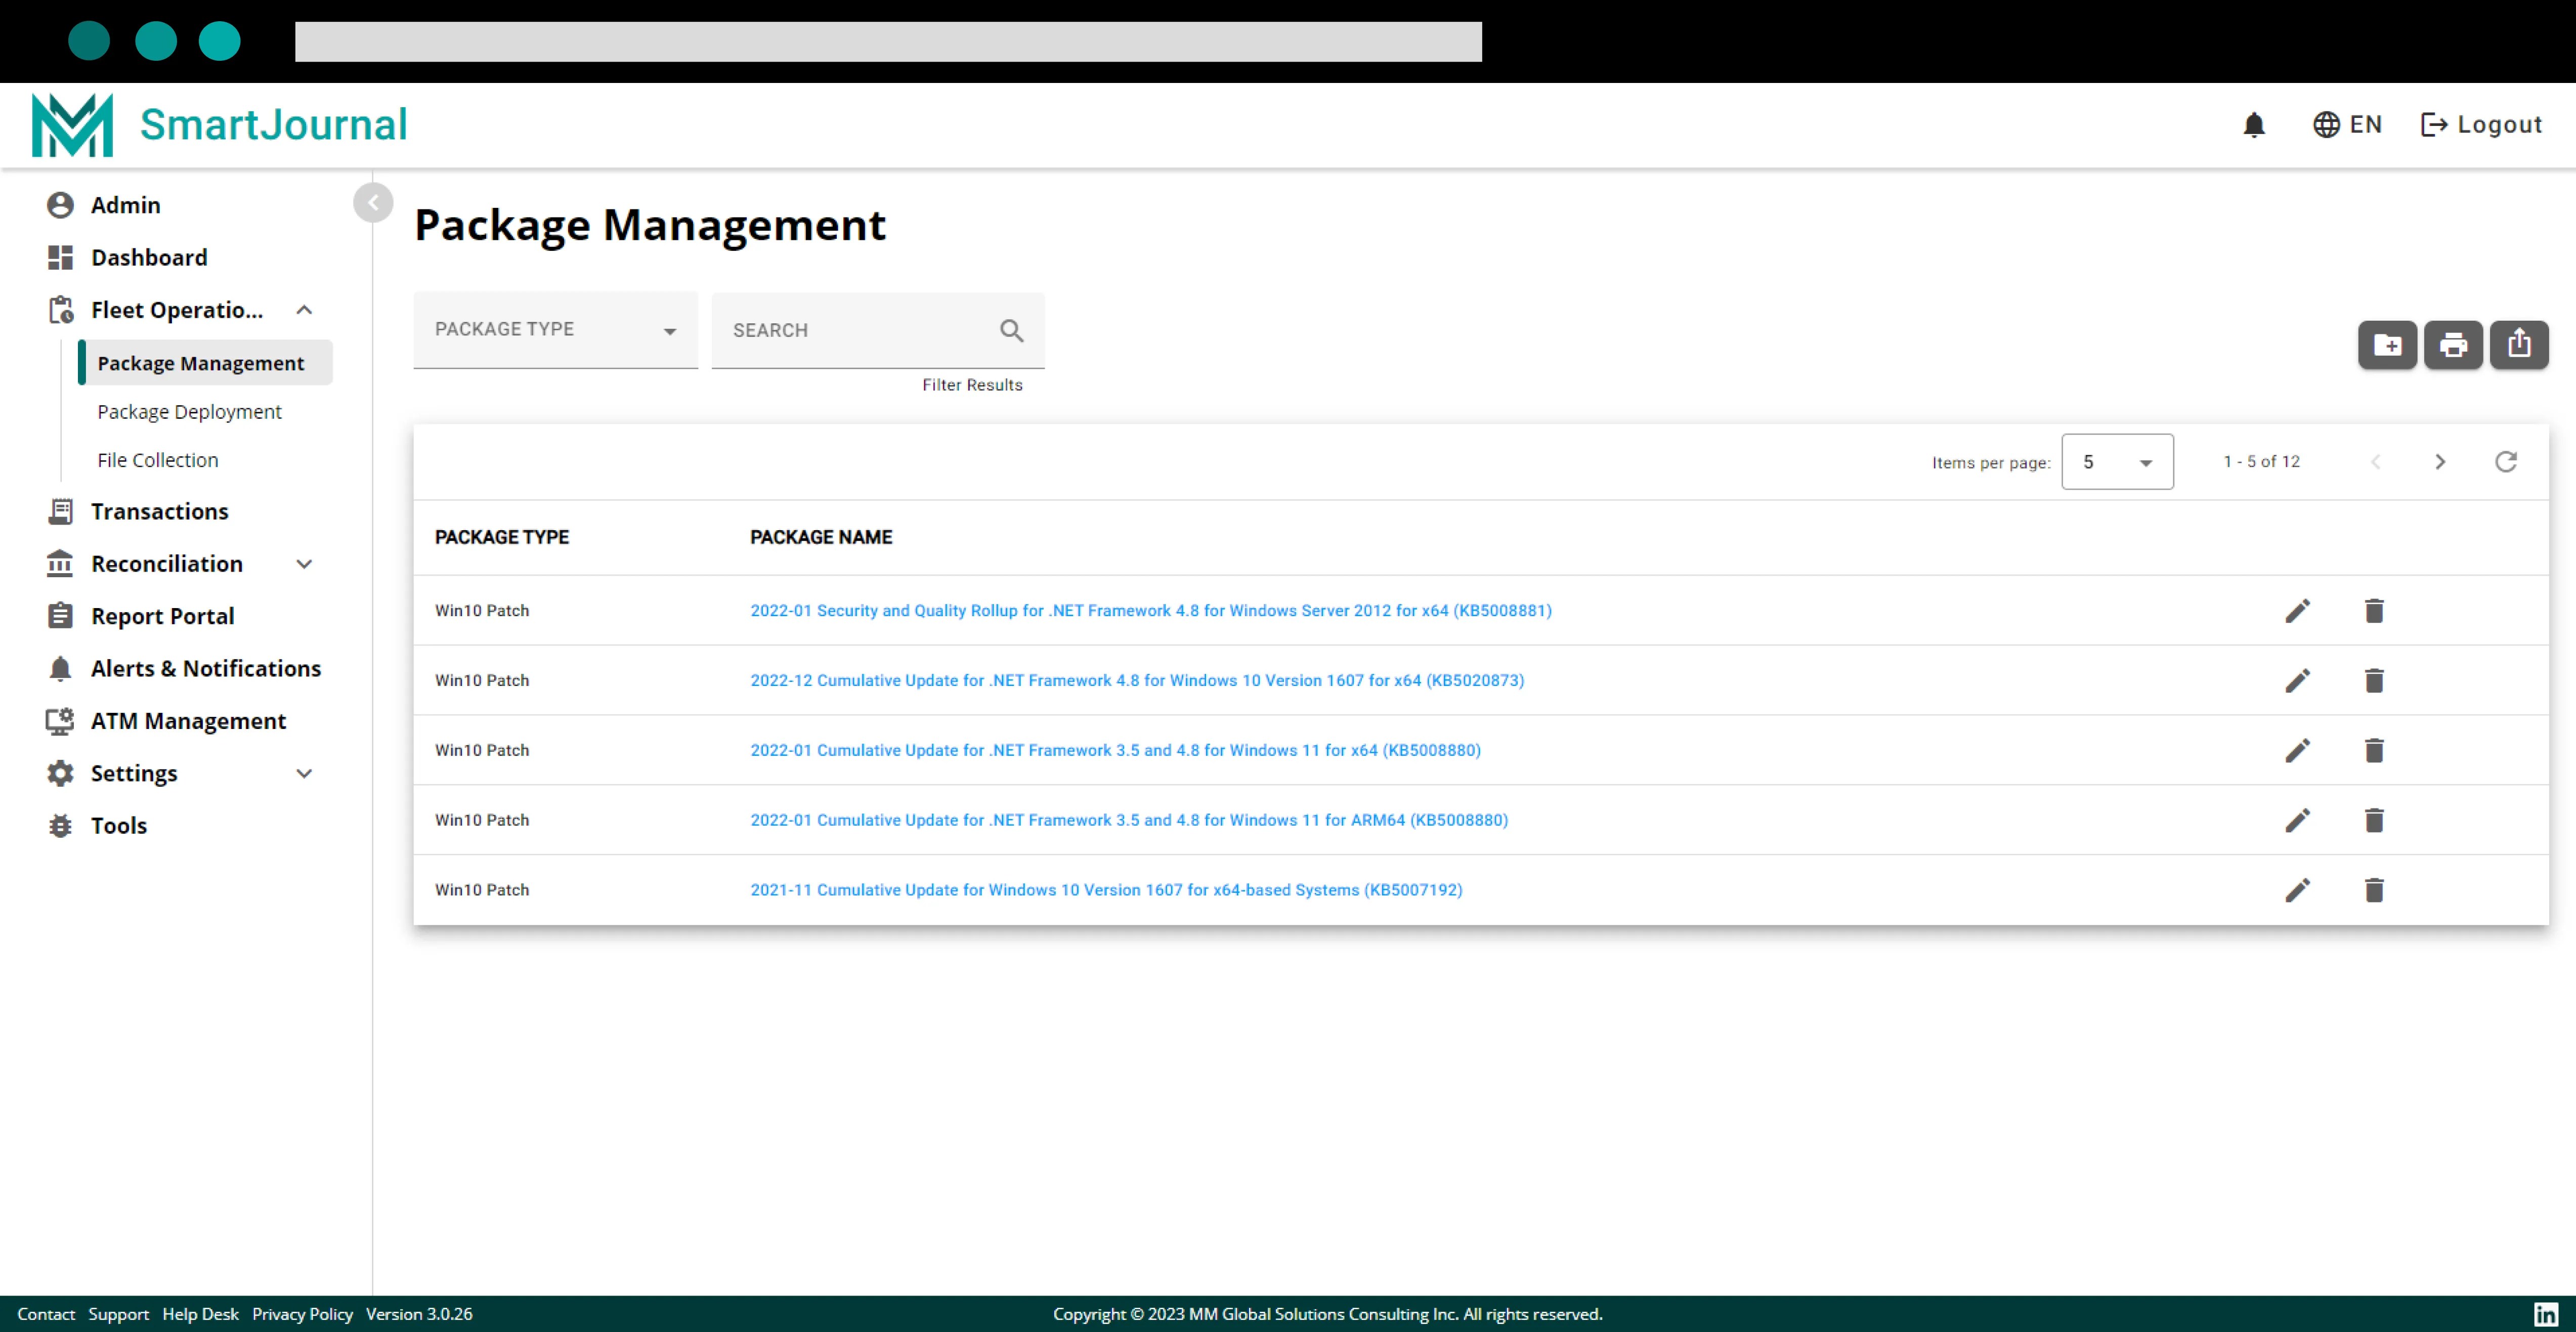This screenshot has width=2576, height=1332.
Task: Edit the Windows 11 x64 KB5008880 package
Action: 2298,751
